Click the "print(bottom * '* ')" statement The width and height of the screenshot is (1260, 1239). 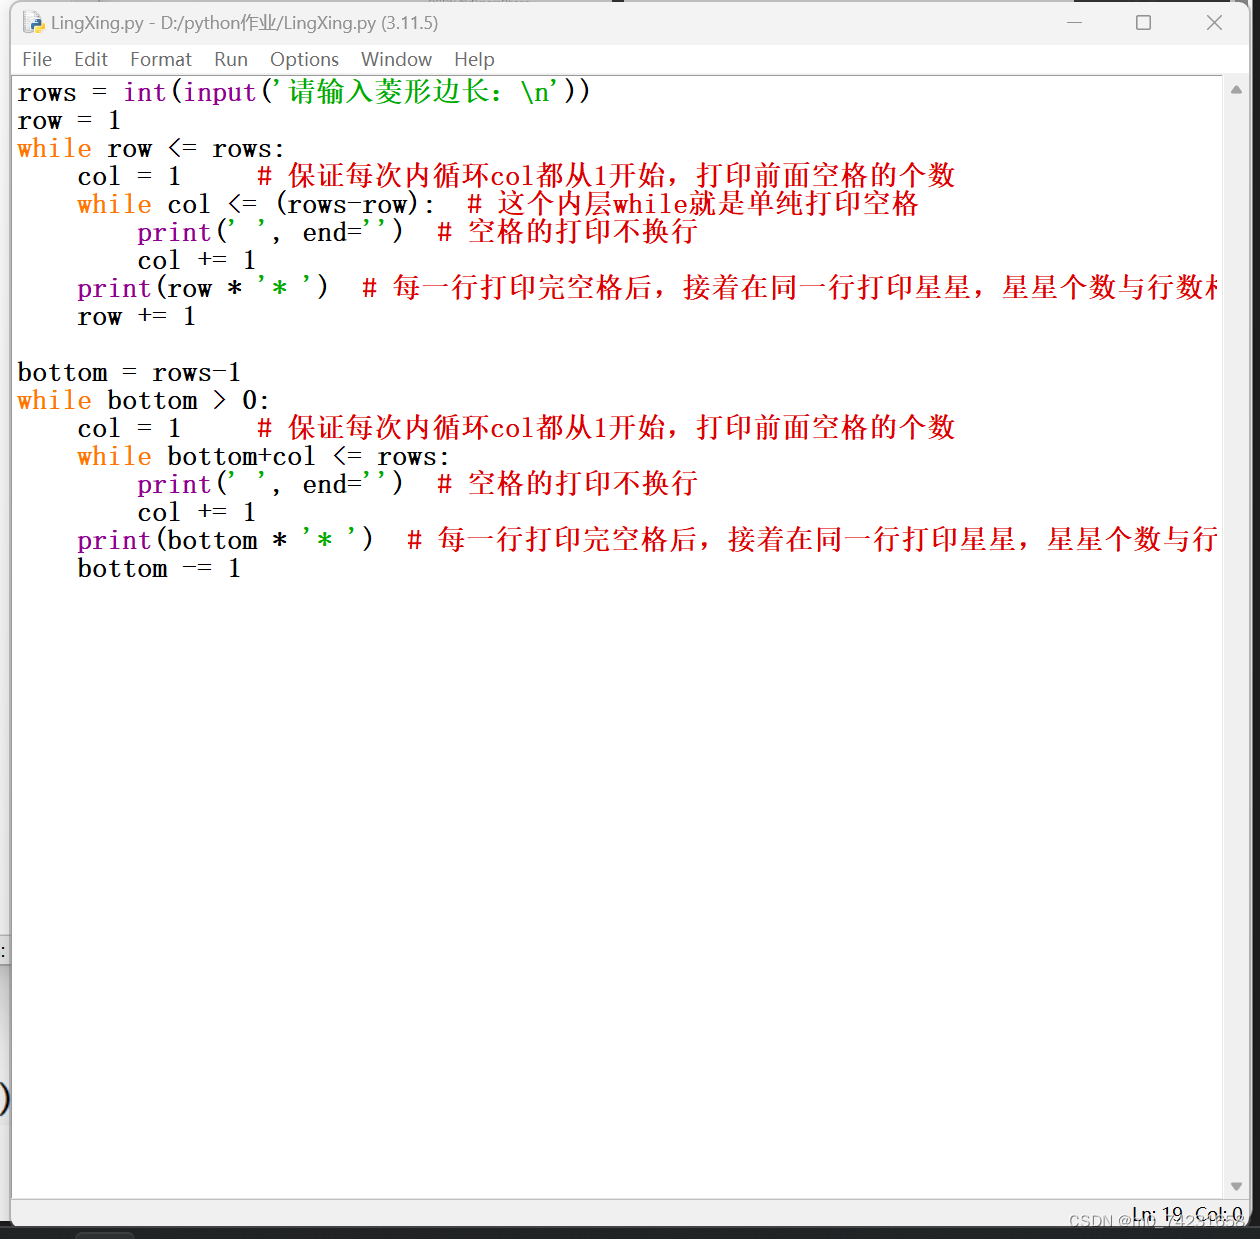[x=226, y=541]
